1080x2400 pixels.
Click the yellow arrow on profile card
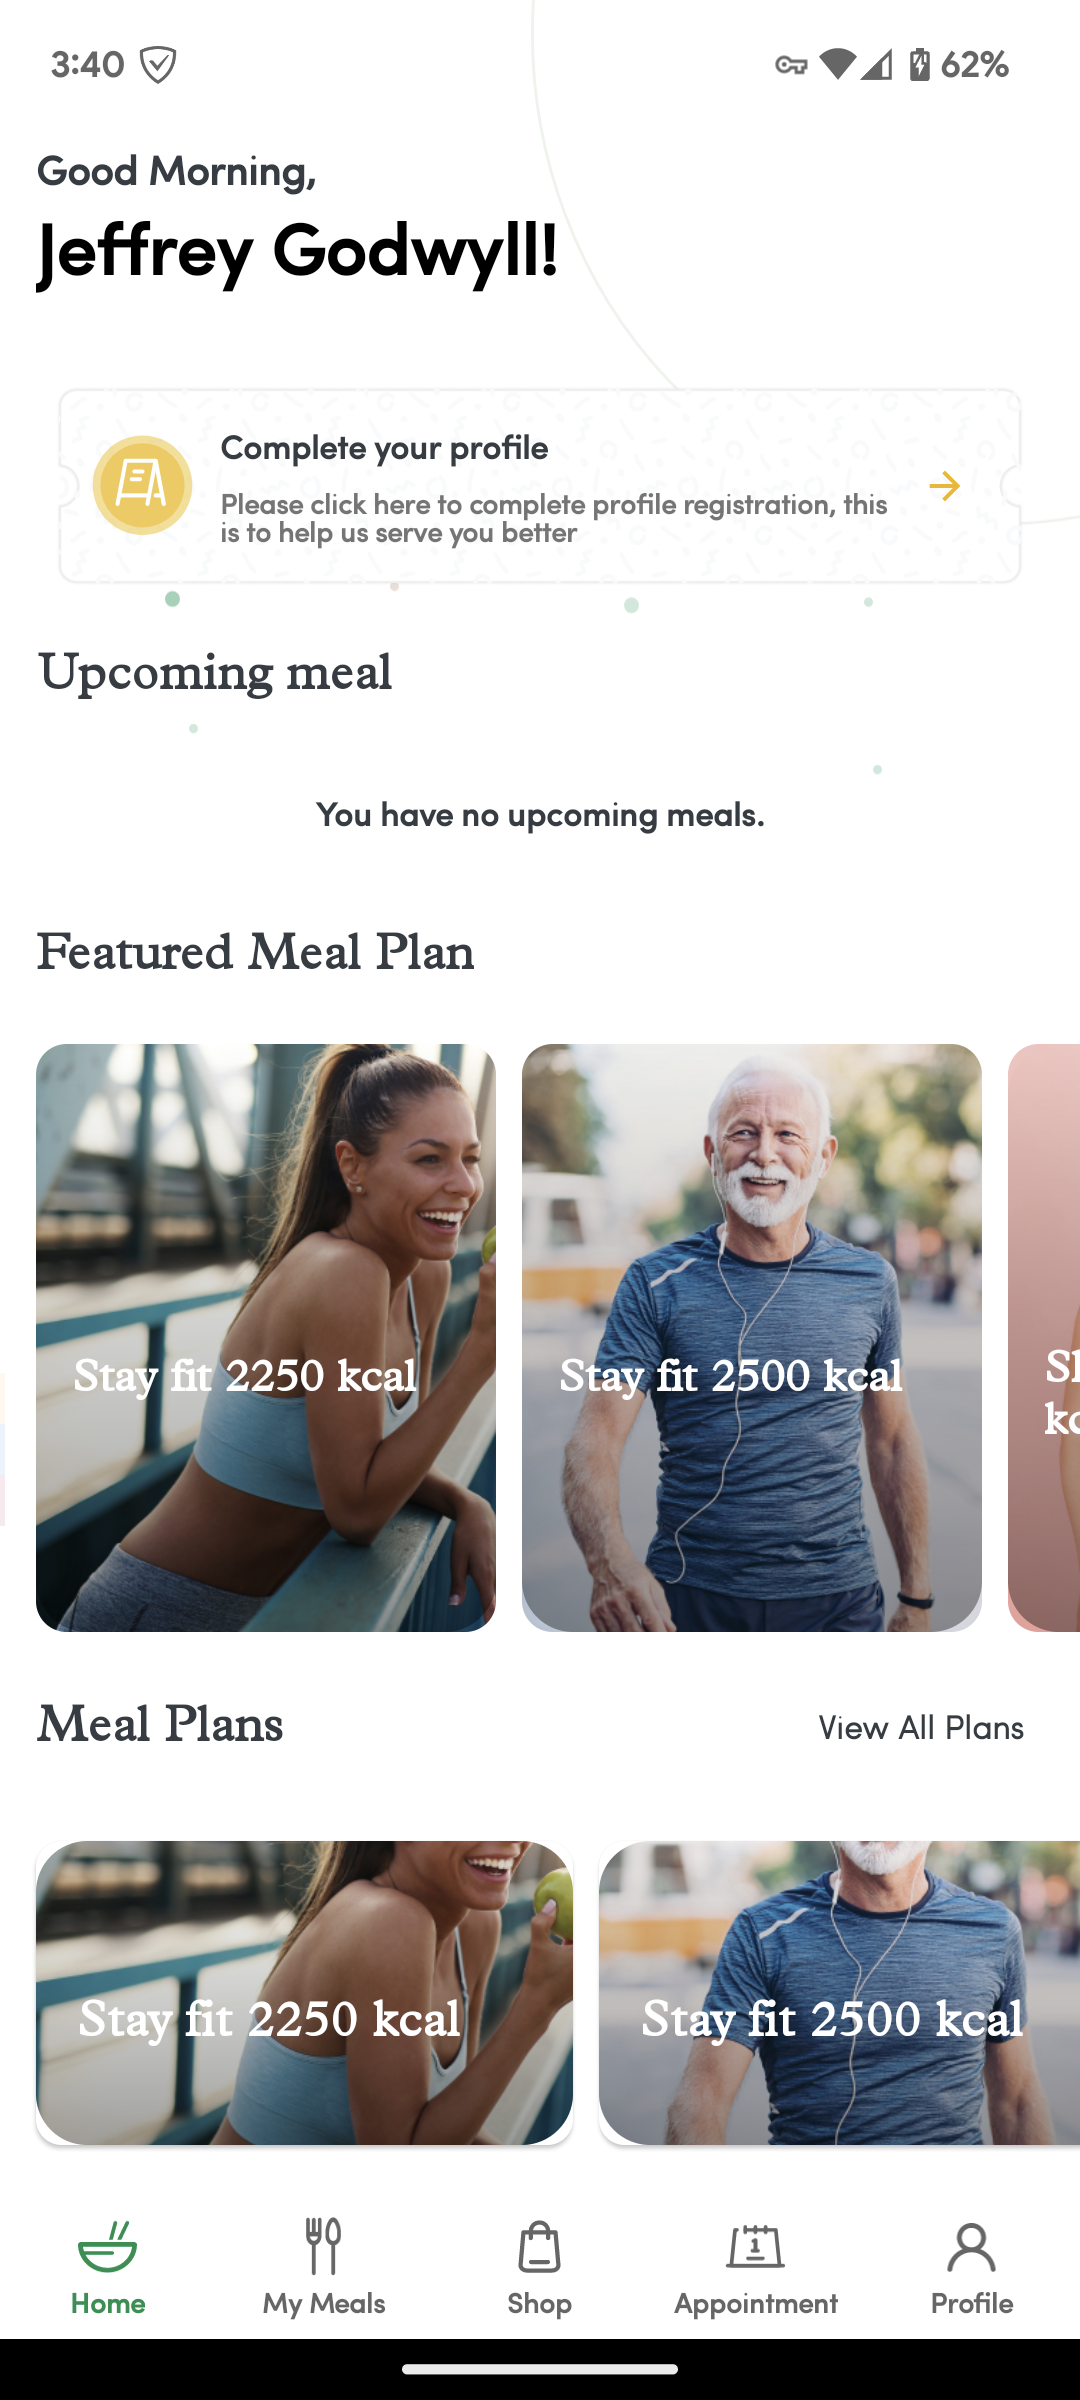pos(944,486)
